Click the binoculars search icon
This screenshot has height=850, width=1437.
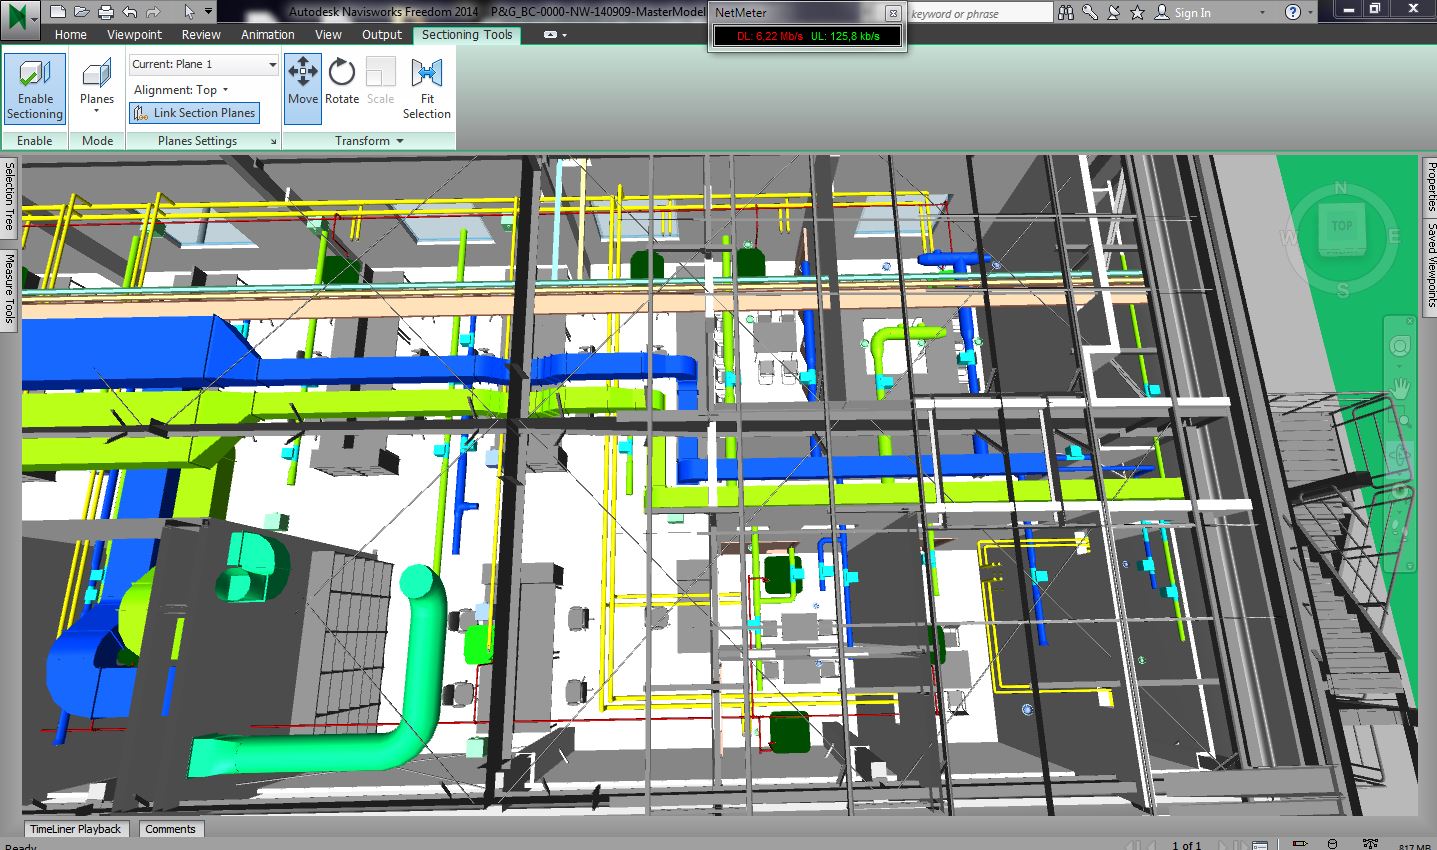(1066, 12)
